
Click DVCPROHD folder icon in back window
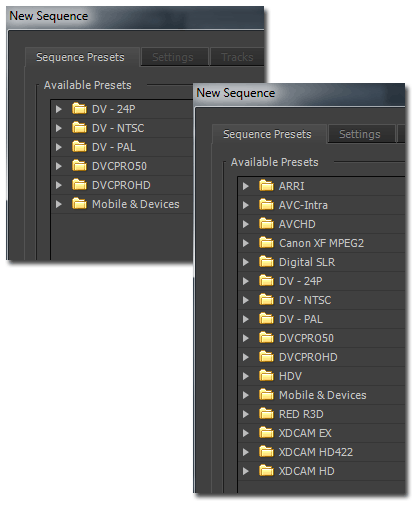79,184
